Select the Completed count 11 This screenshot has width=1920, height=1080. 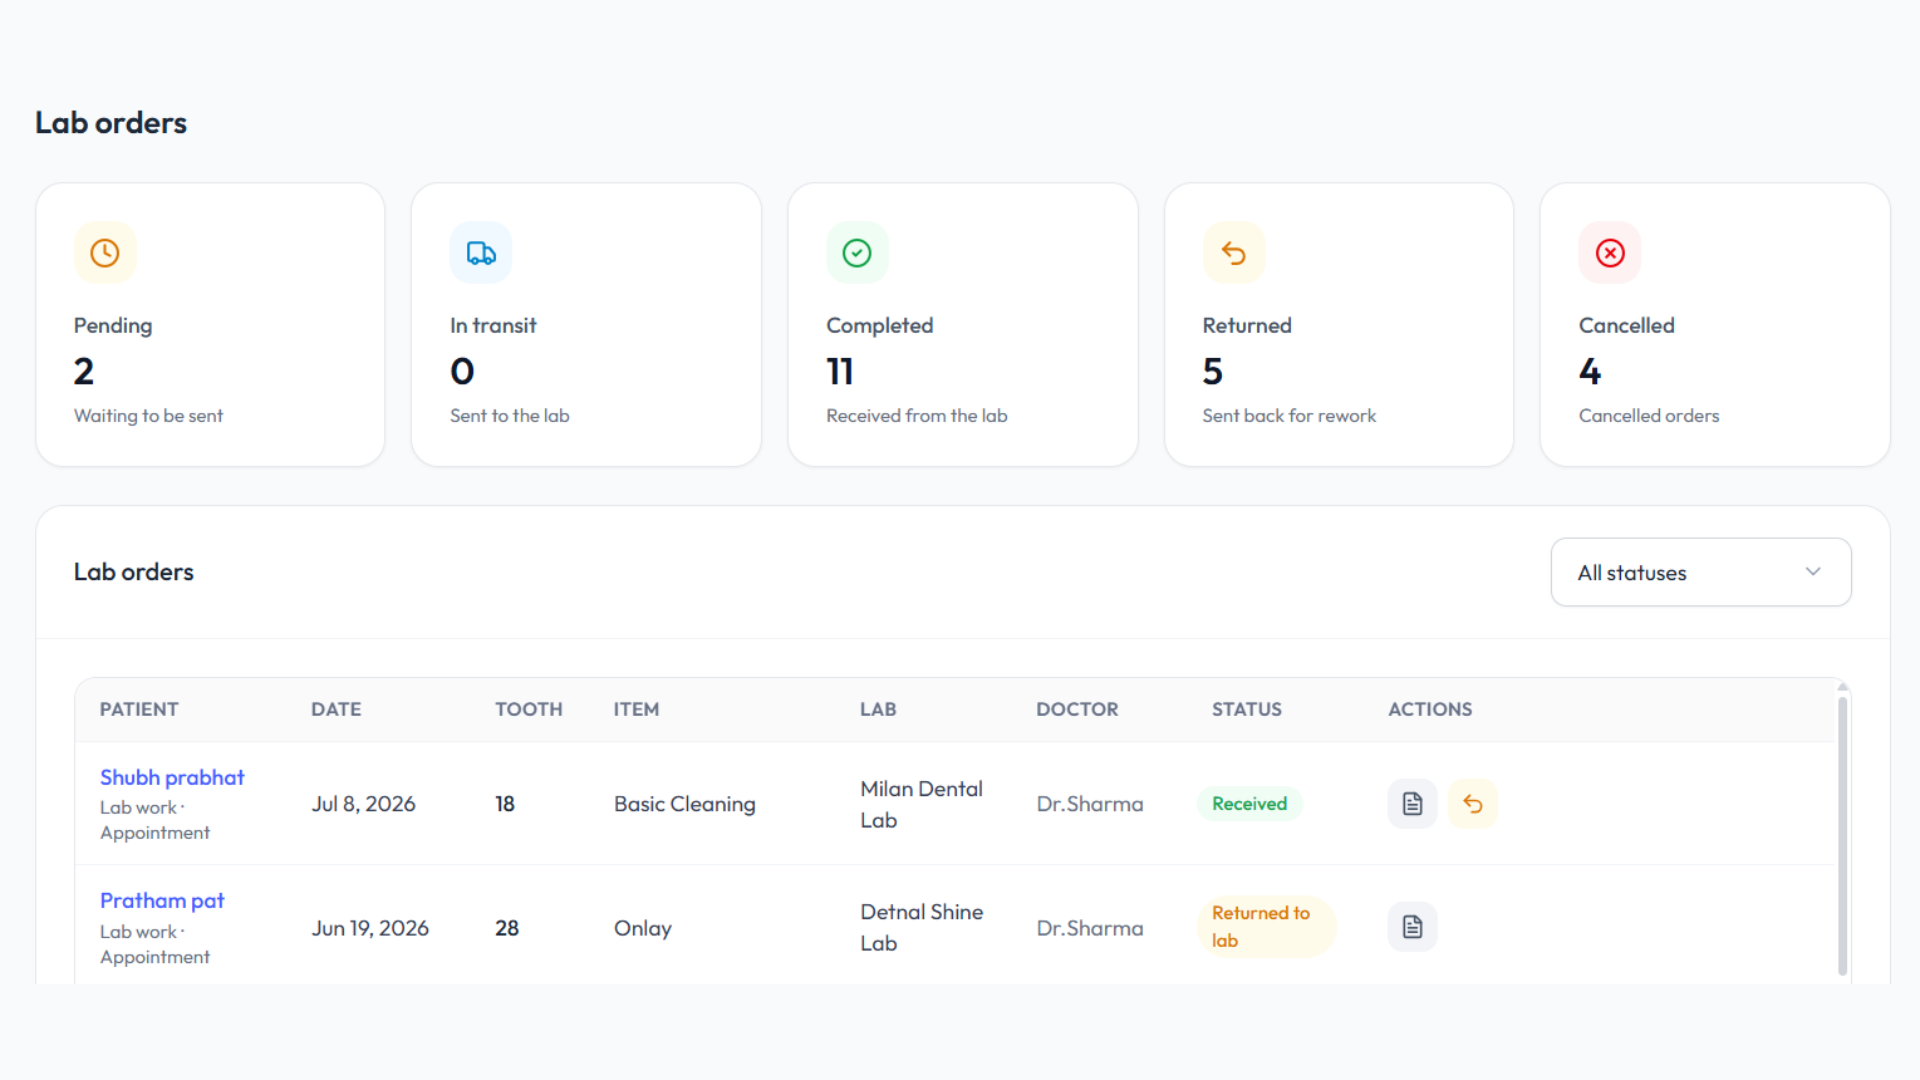[x=840, y=372]
